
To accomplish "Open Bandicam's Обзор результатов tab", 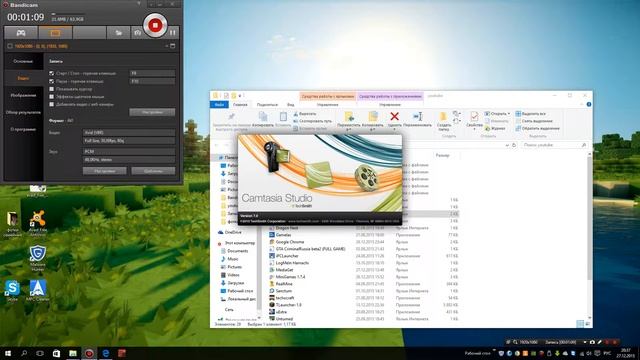I will 23,112.
